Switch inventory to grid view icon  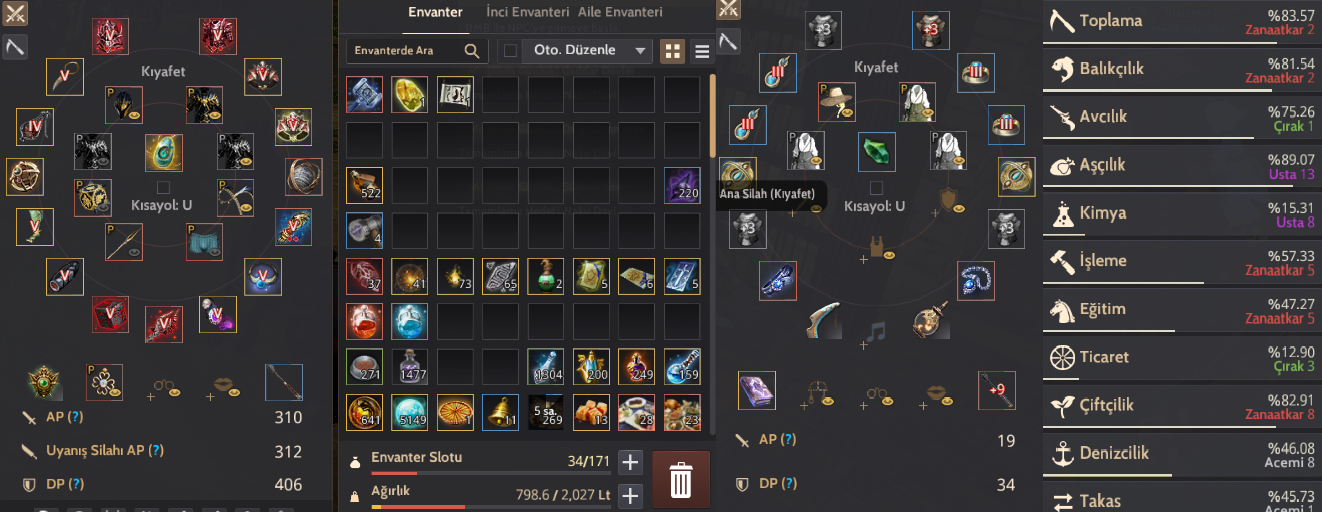(x=673, y=51)
